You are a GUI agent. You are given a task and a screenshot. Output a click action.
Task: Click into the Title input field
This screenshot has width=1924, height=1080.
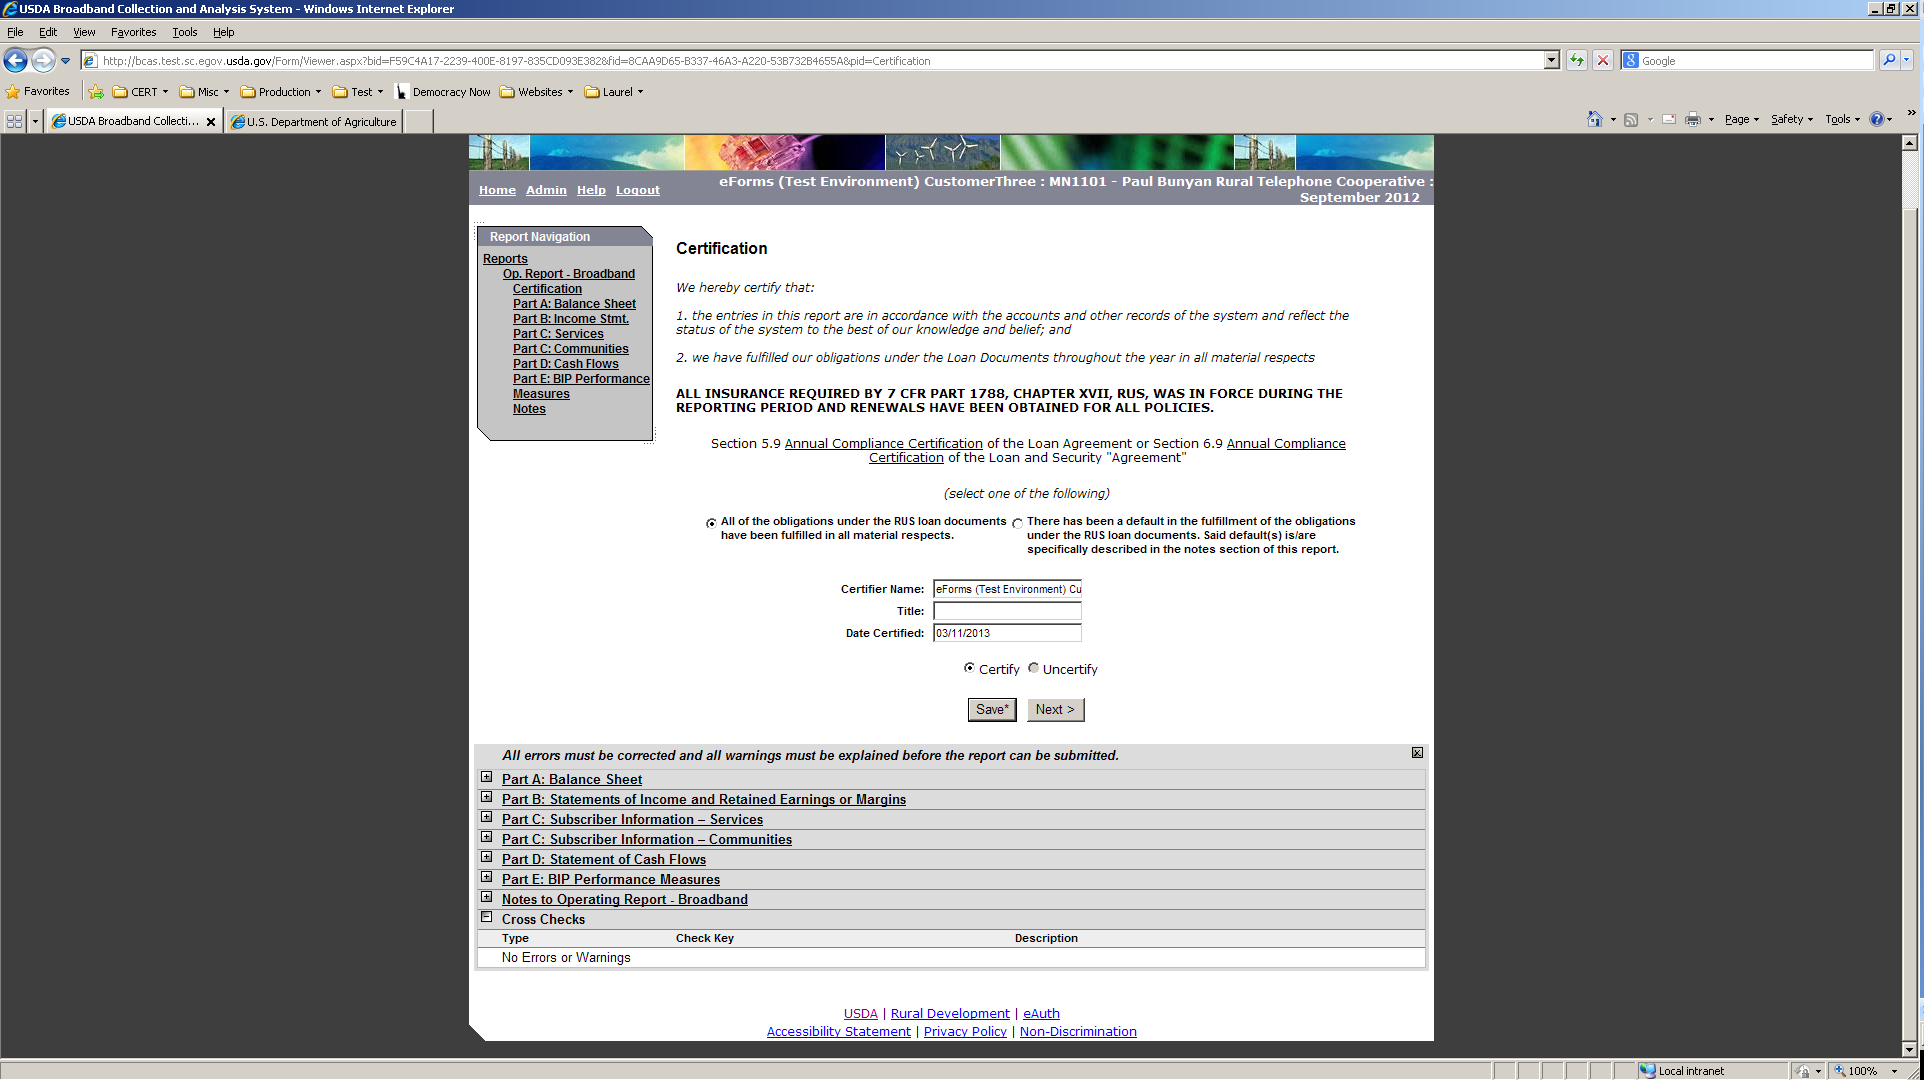point(1007,611)
